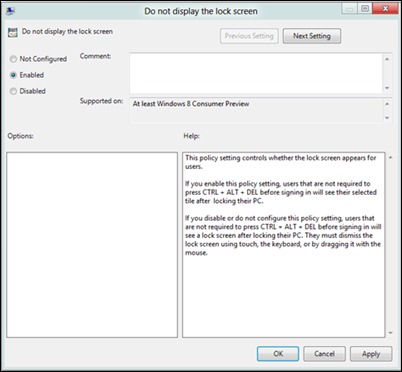Click the Comment box scroll up arrow
Image resolution: width=402 pixels, height=372 pixels.
coord(387,59)
